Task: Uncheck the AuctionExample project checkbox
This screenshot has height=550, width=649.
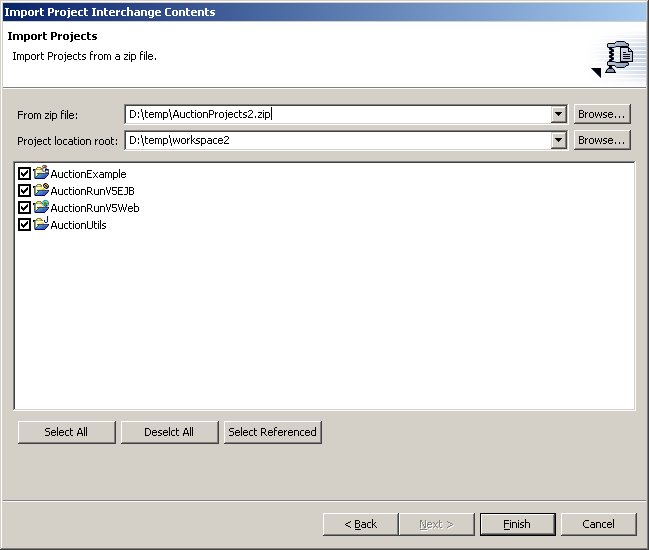Action: (x=24, y=173)
